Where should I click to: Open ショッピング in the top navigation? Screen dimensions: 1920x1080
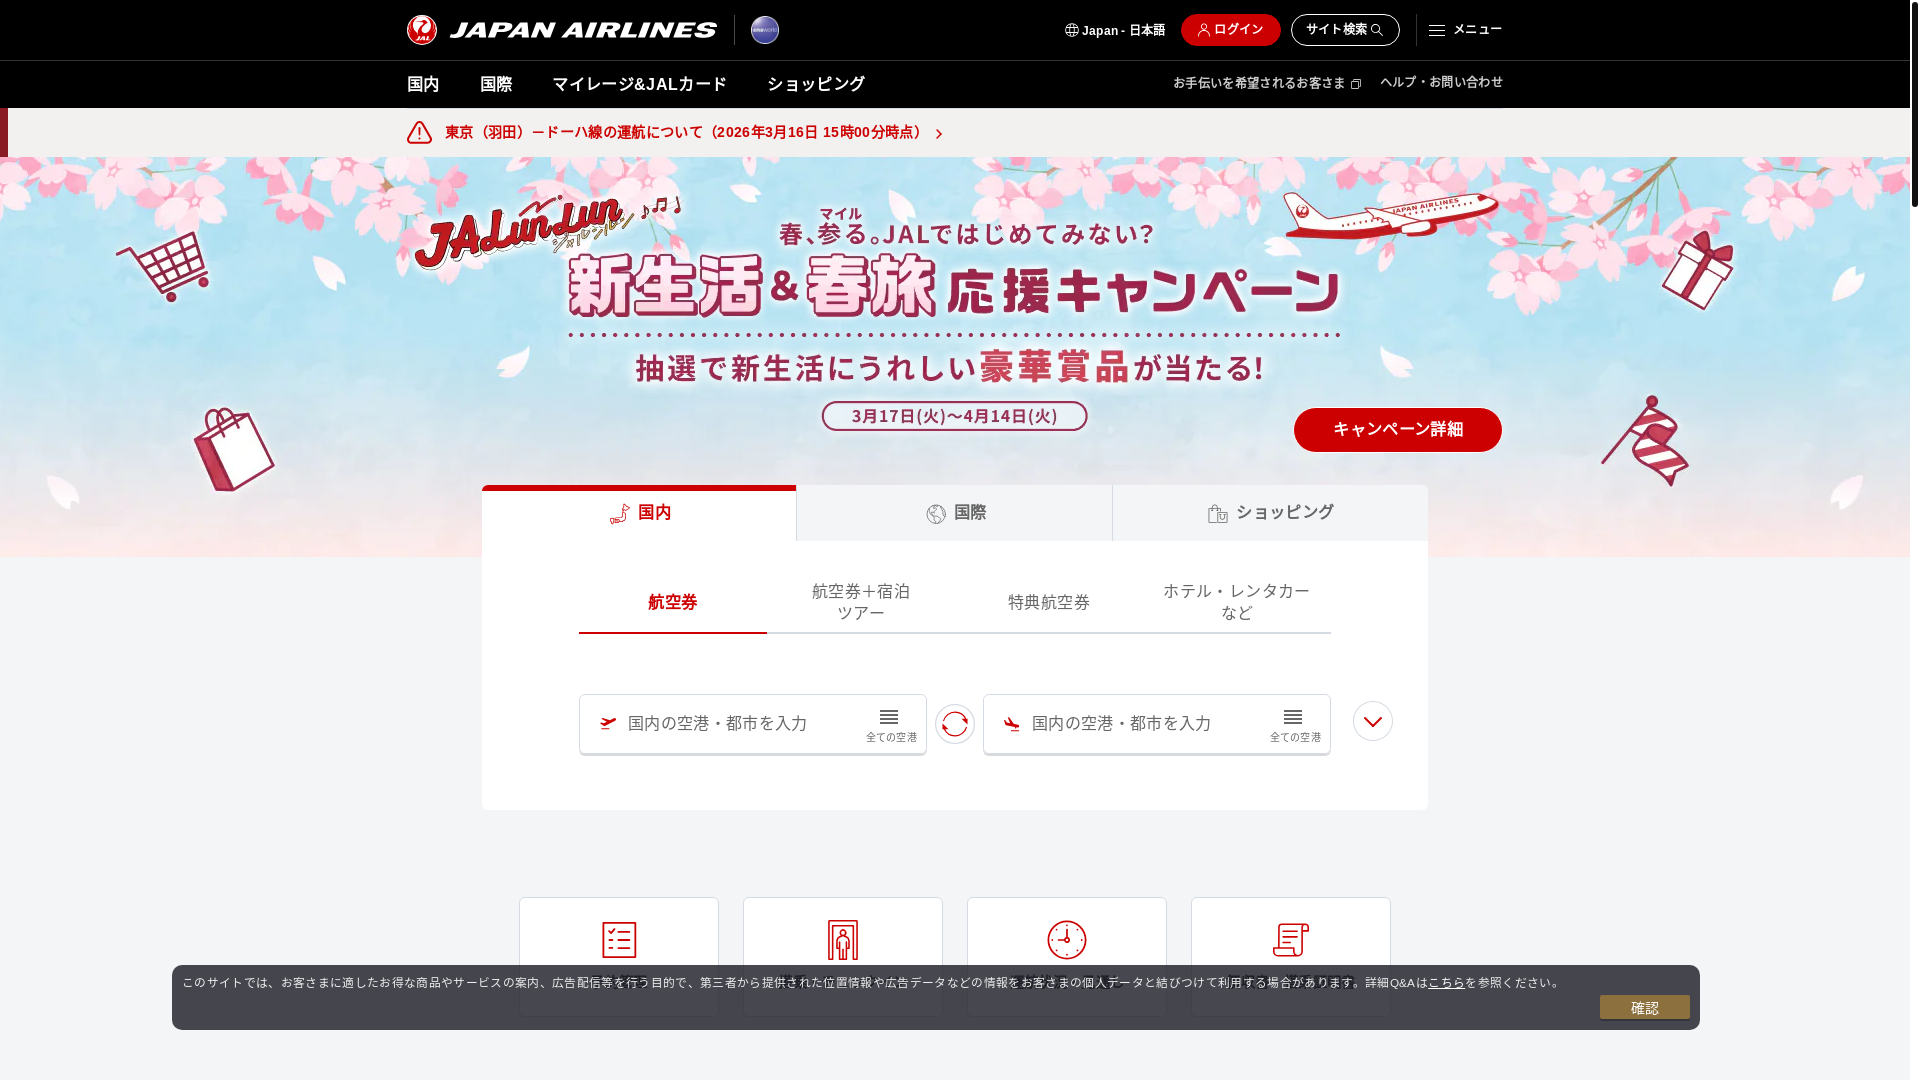click(815, 84)
